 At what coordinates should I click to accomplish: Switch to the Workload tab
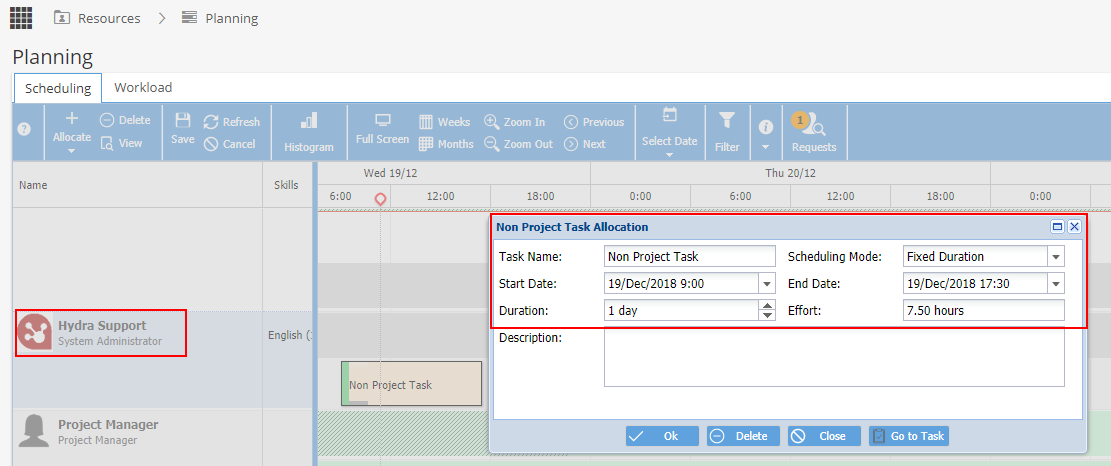(x=143, y=88)
